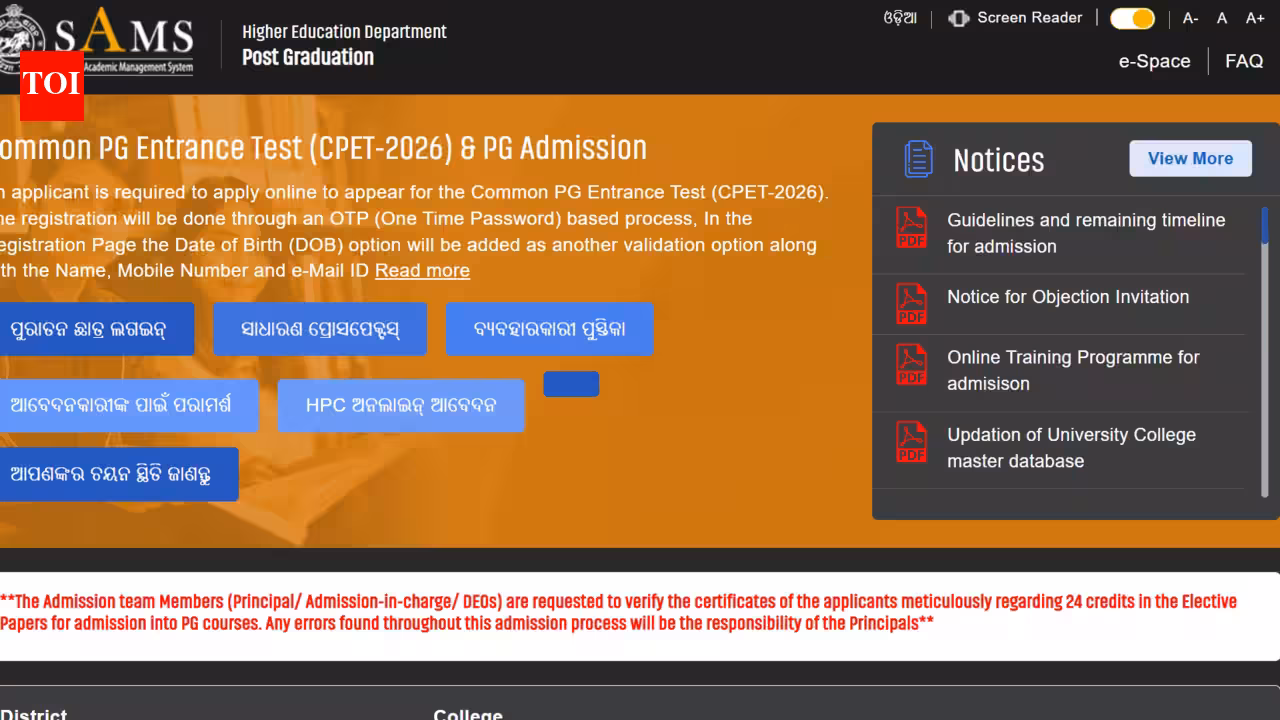Open 'Guidelines and remaining timeline for admission' notice
Screen dimensions: 1280x720
click(1086, 233)
